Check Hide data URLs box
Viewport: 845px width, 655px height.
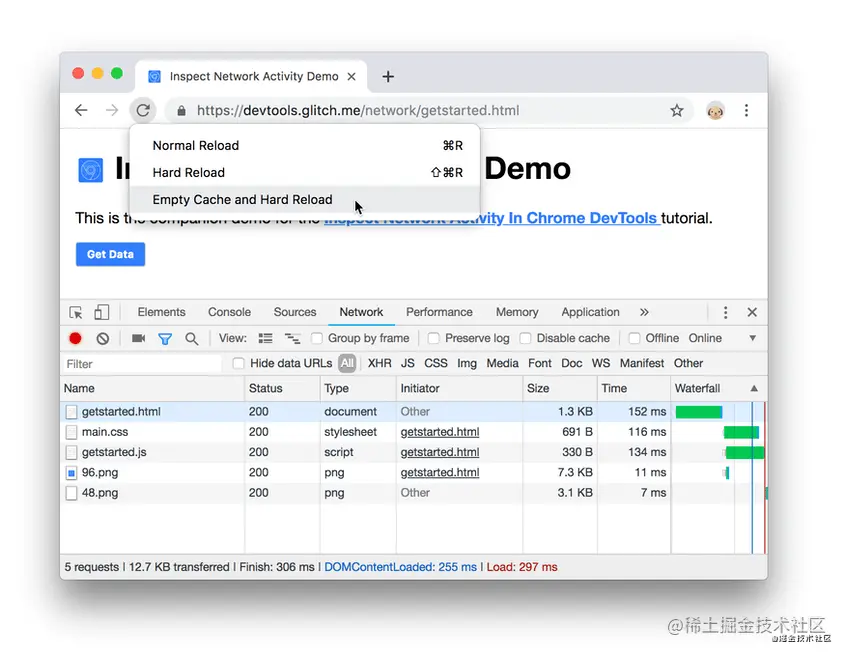(238, 363)
